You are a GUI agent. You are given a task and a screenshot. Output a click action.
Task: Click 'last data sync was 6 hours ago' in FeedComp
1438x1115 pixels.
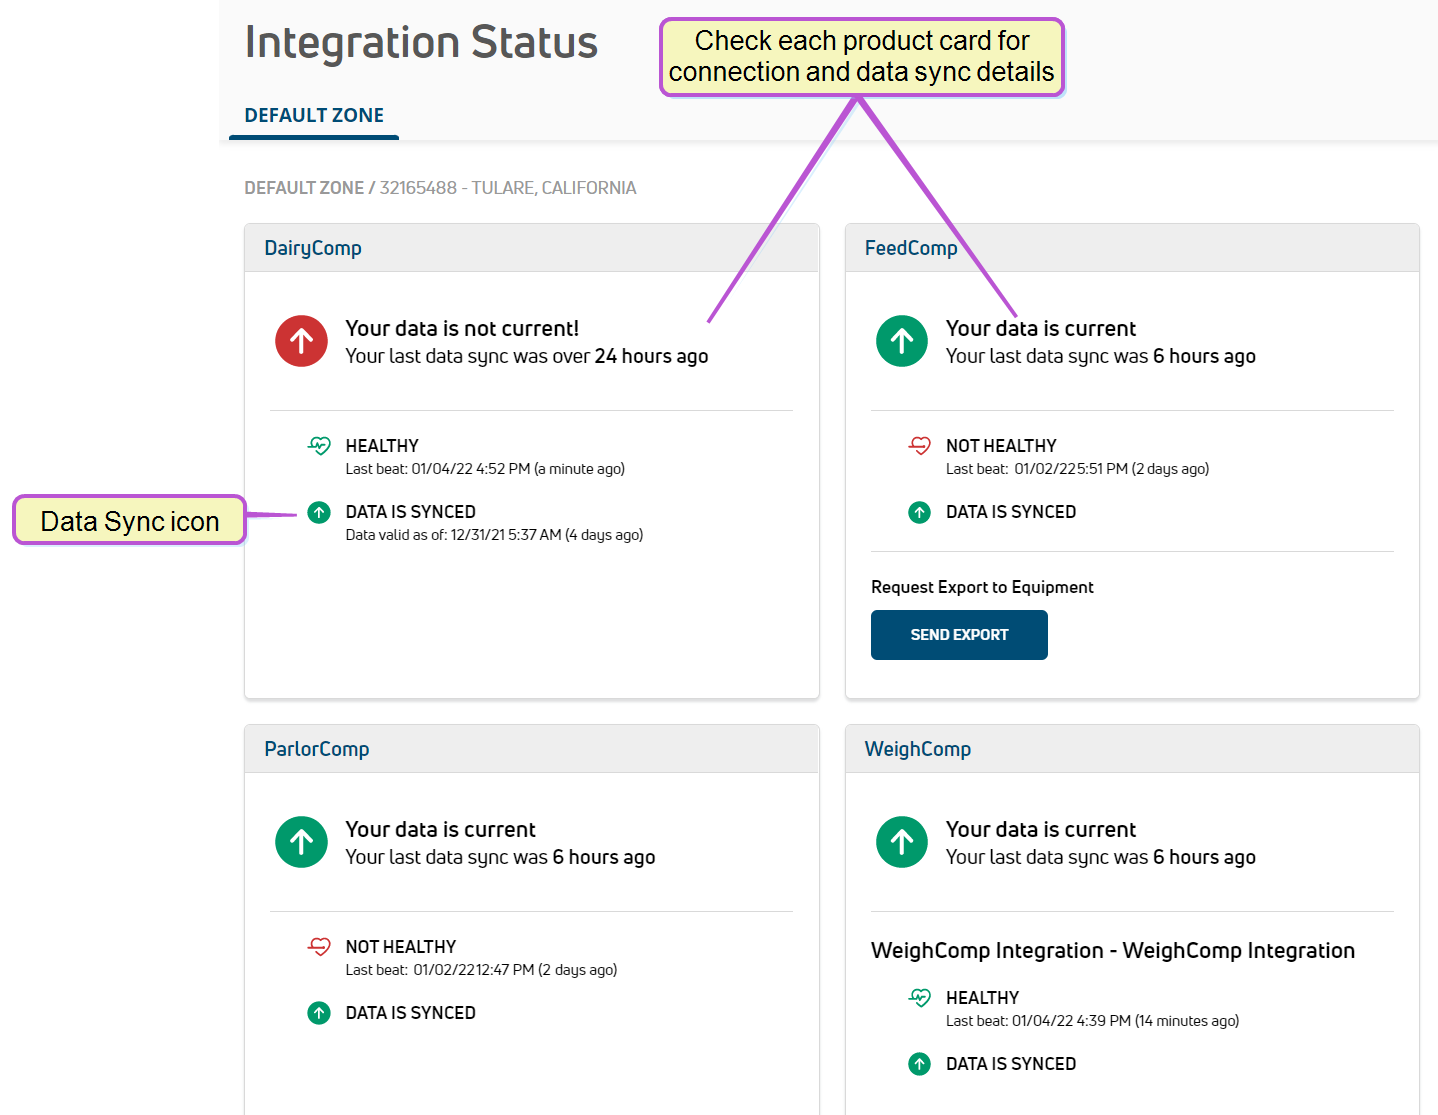click(1122, 356)
